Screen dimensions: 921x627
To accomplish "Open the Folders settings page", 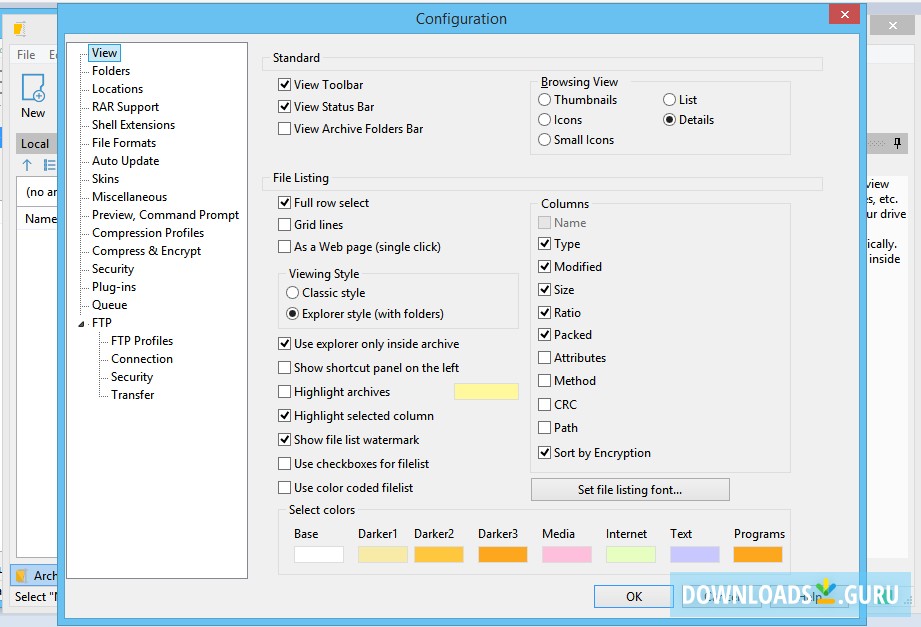I will coord(111,71).
